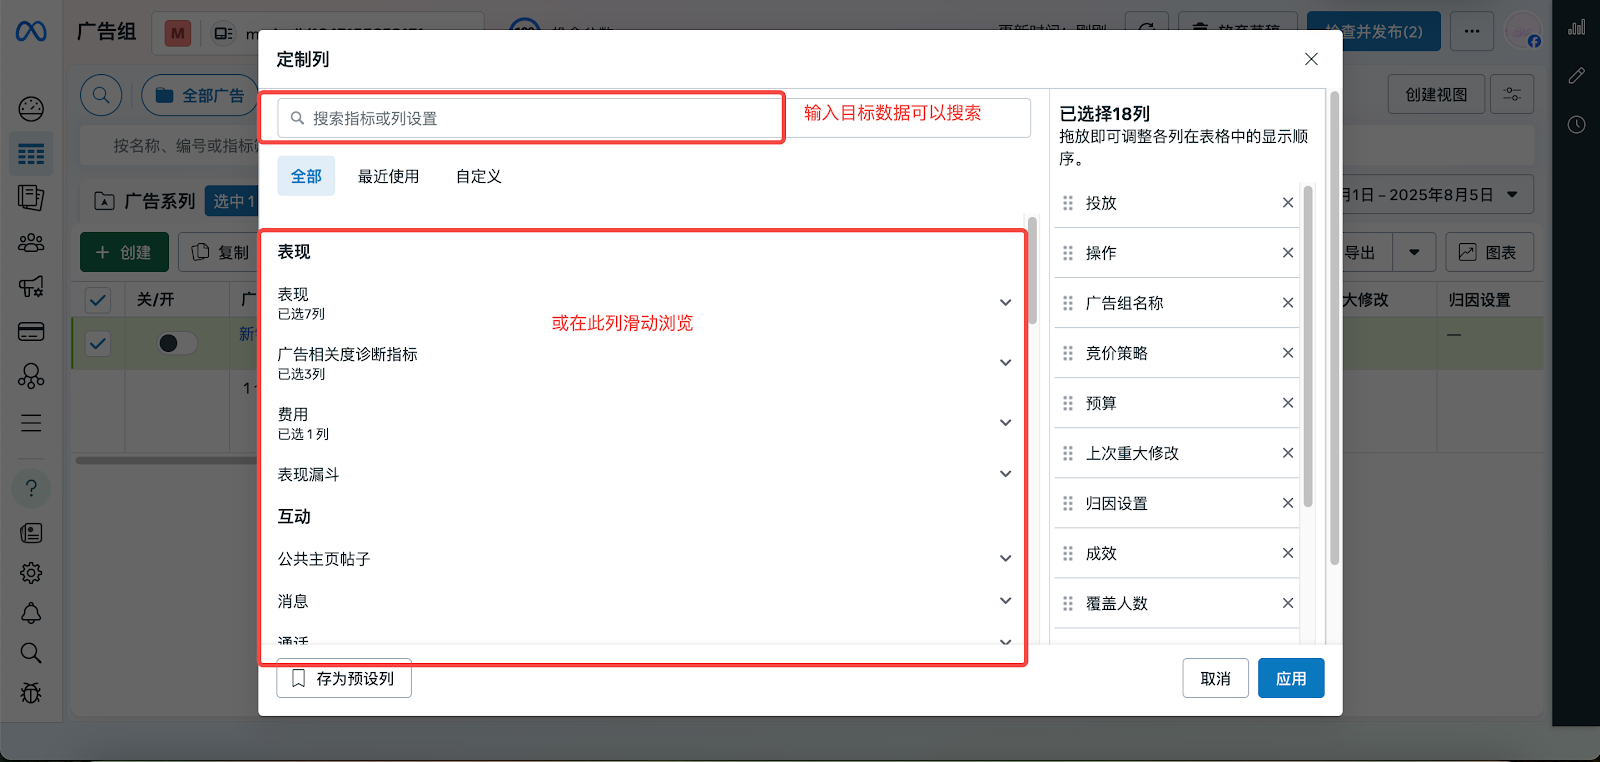The height and width of the screenshot is (762, 1600).
Task: Click the green 创建 button
Action: click(124, 252)
